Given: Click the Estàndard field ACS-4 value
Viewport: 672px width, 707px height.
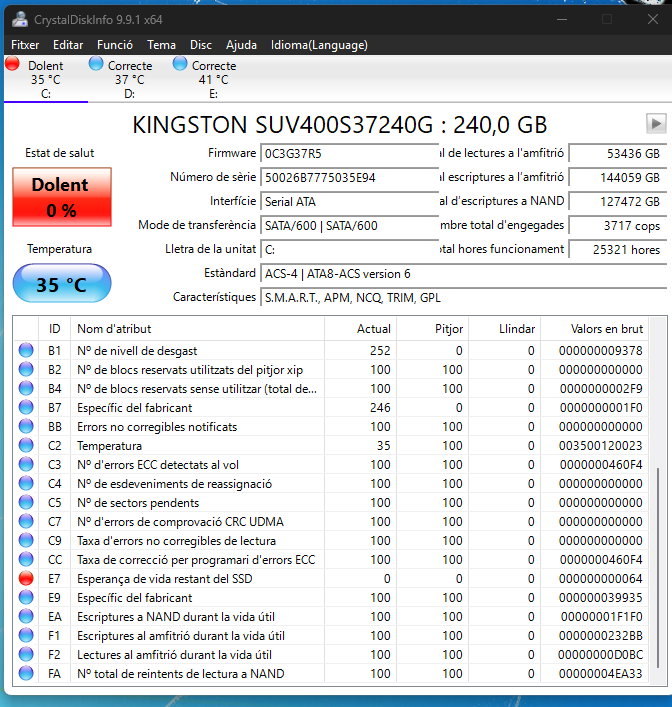Looking at the screenshot, I should pos(464,274).
